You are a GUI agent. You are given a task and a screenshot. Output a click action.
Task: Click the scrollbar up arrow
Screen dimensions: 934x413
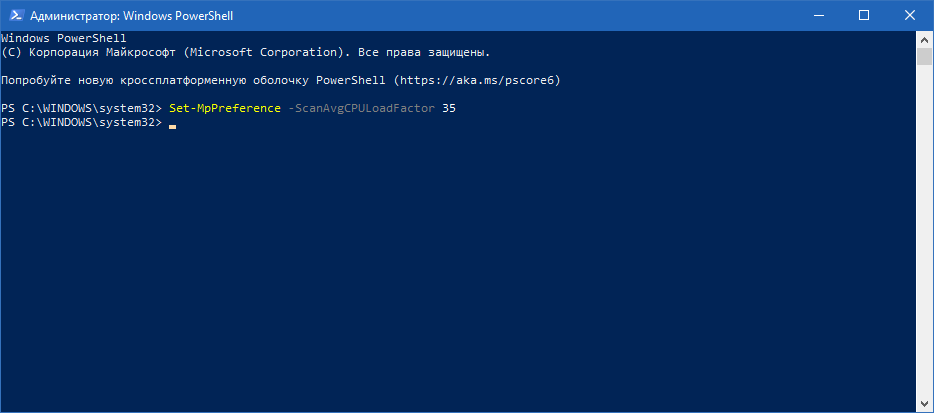[925, 41]
